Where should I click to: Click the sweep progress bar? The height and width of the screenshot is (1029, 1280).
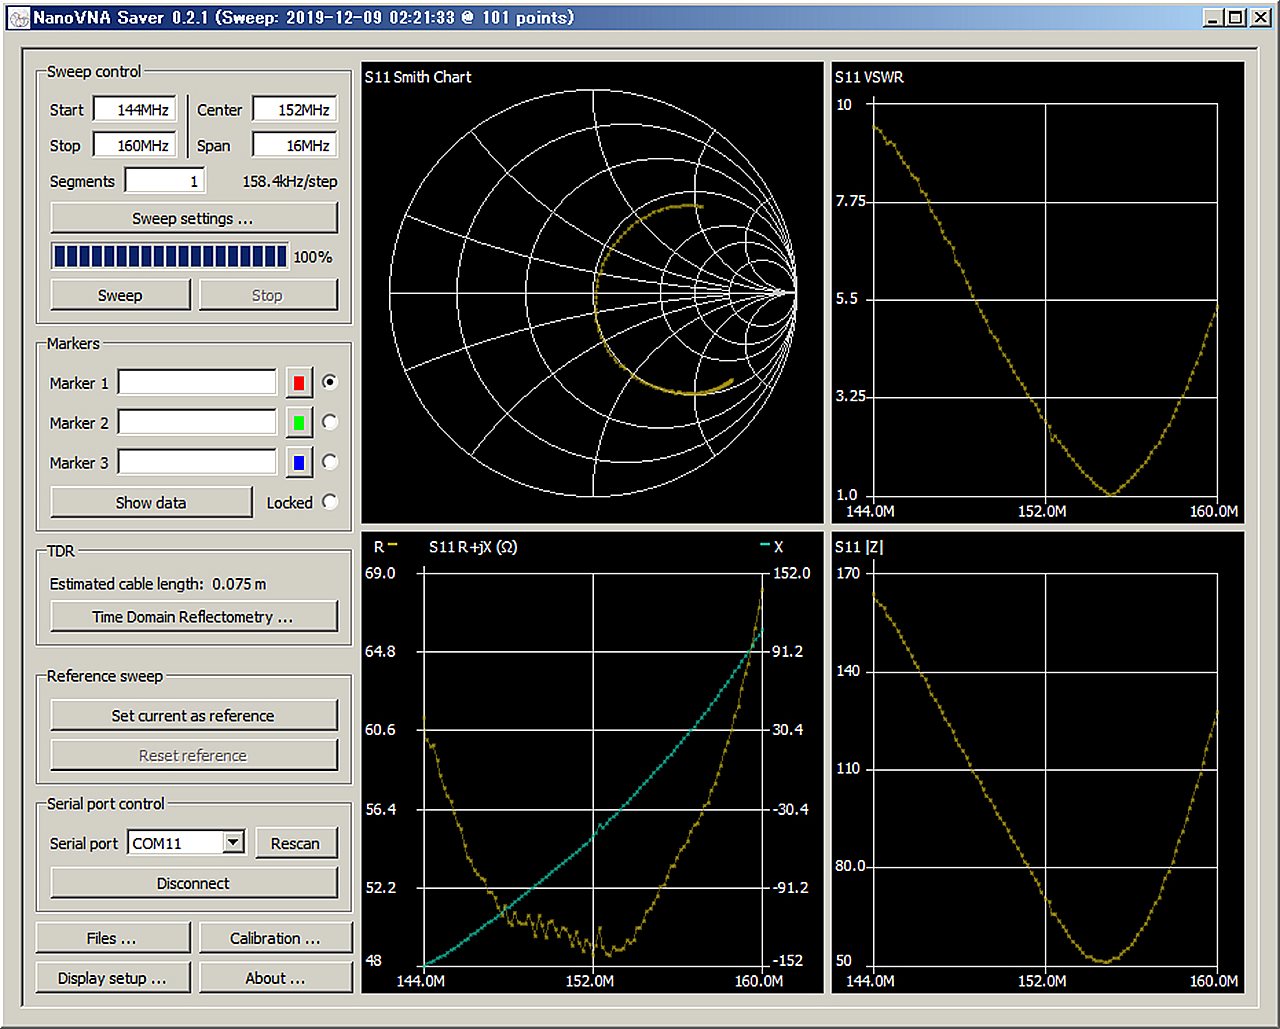click(170, 256)
